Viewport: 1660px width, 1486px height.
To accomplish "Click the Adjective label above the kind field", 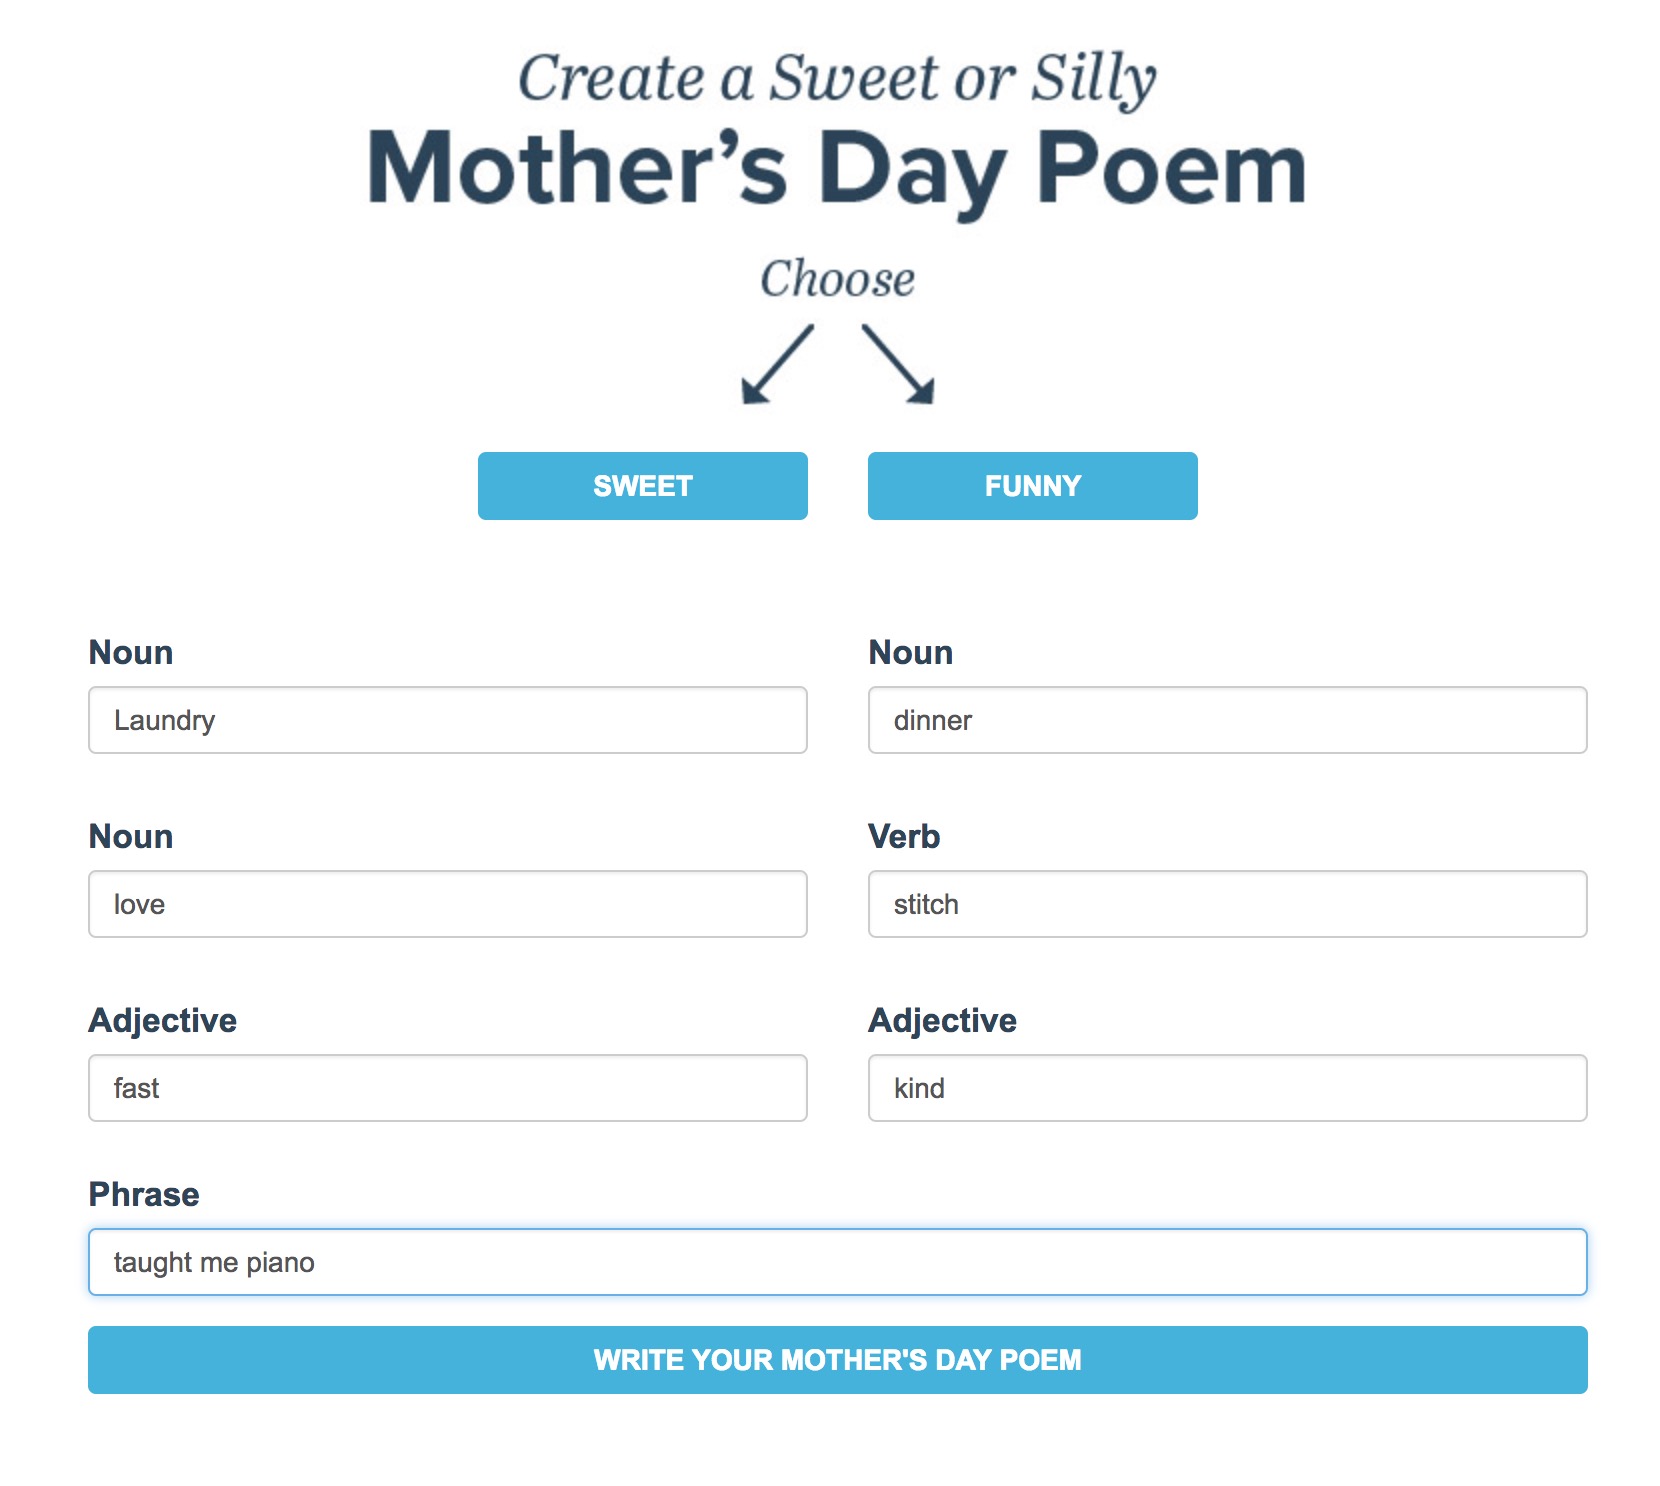I will 942,1020.
